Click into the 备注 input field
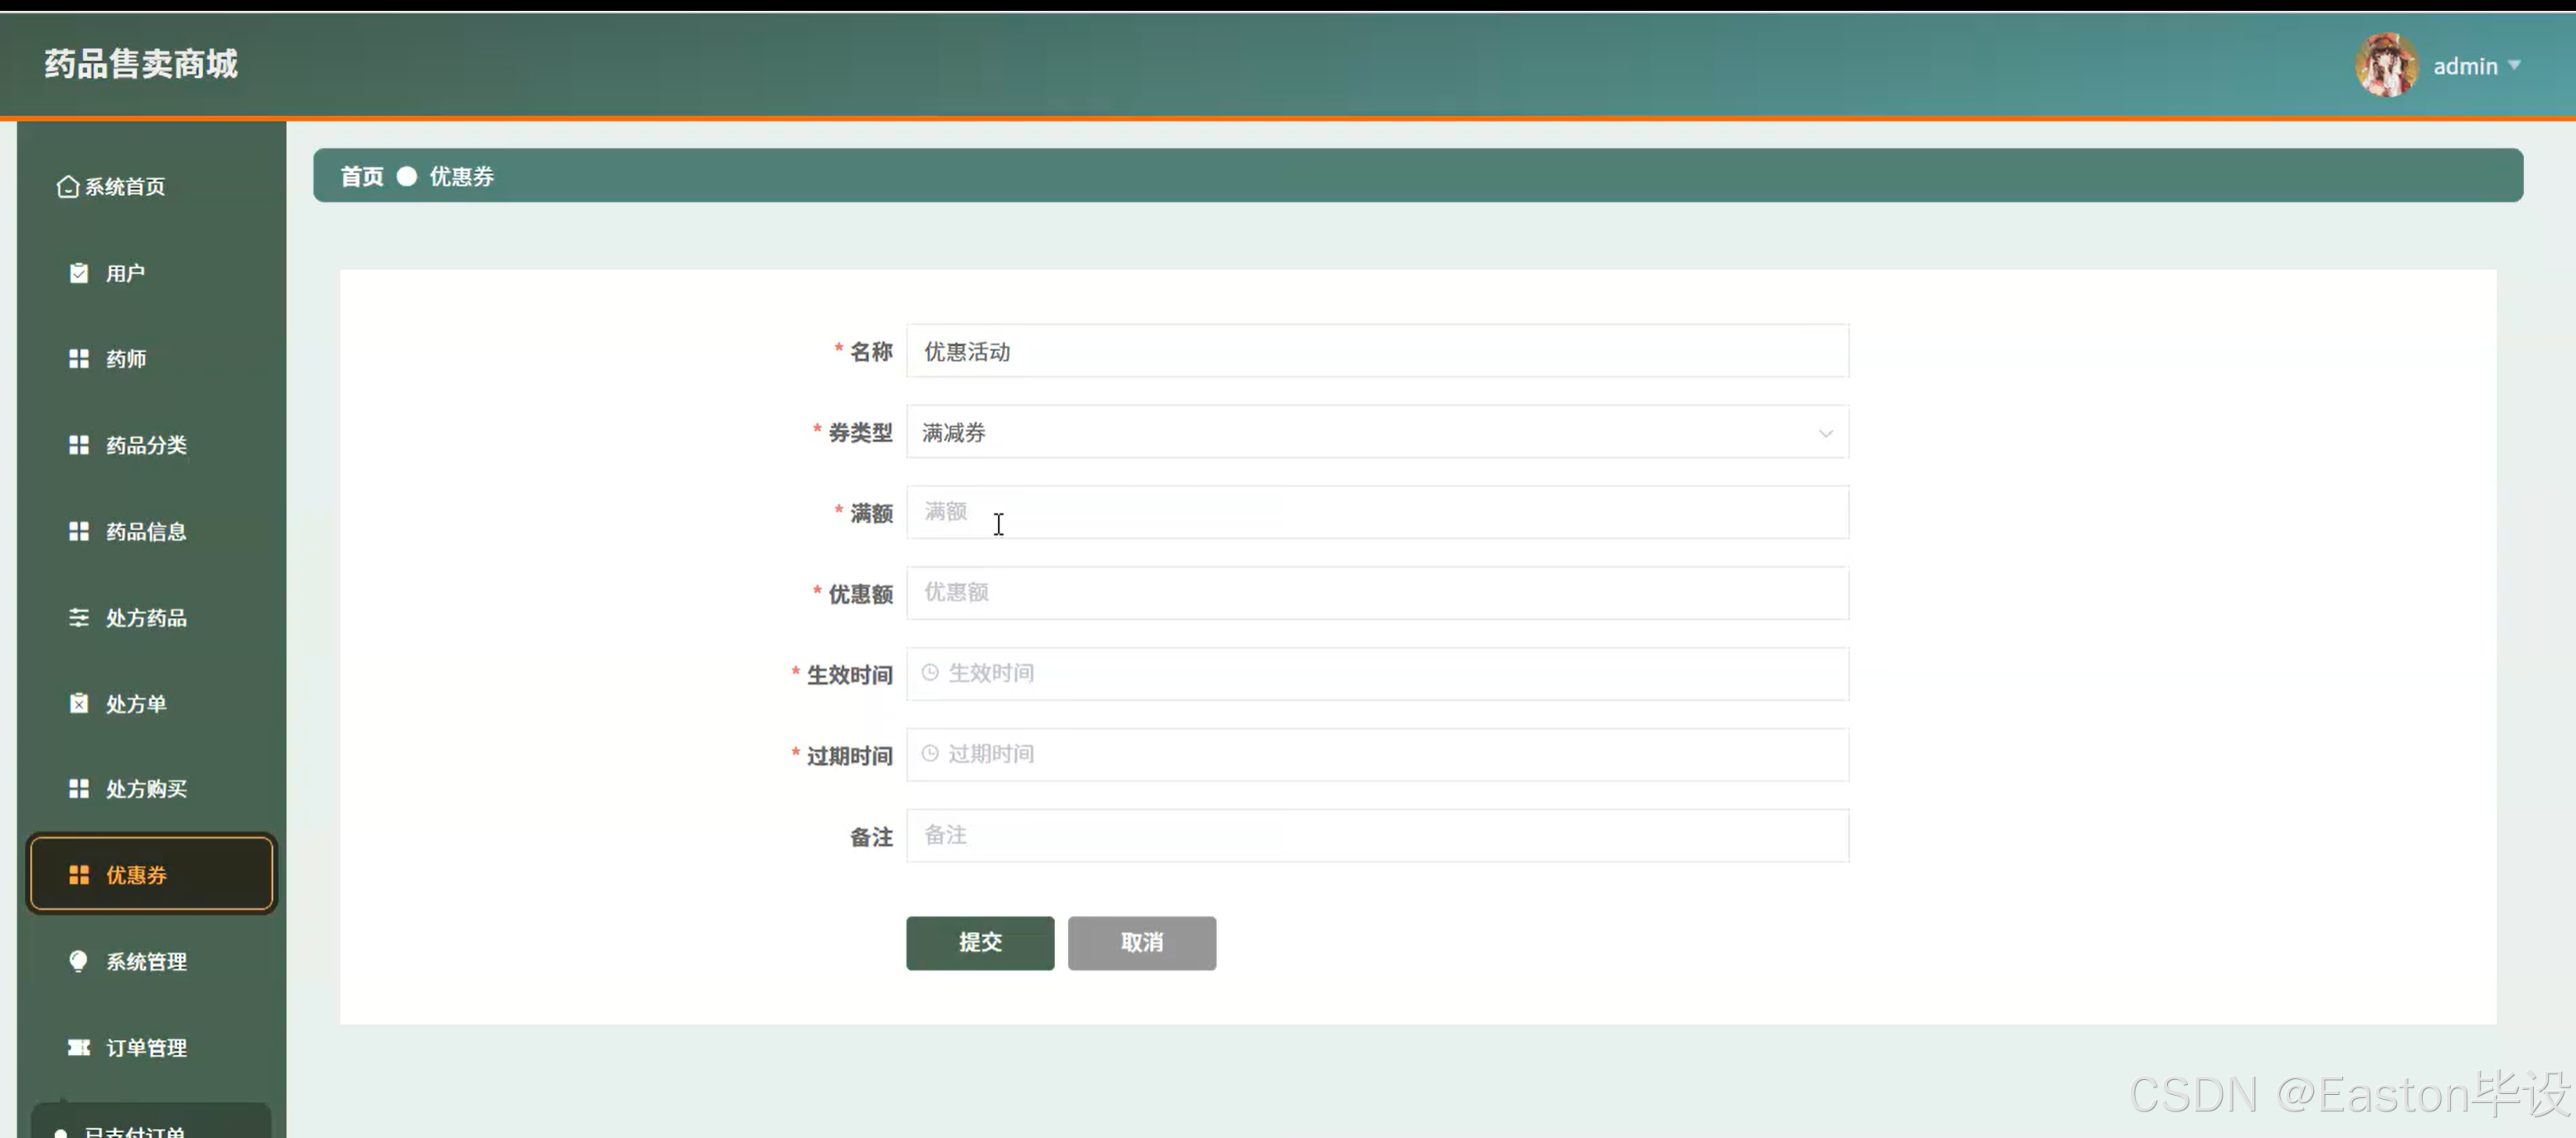Viewport: 2576px width, 1138px height. pos(1377,835)
